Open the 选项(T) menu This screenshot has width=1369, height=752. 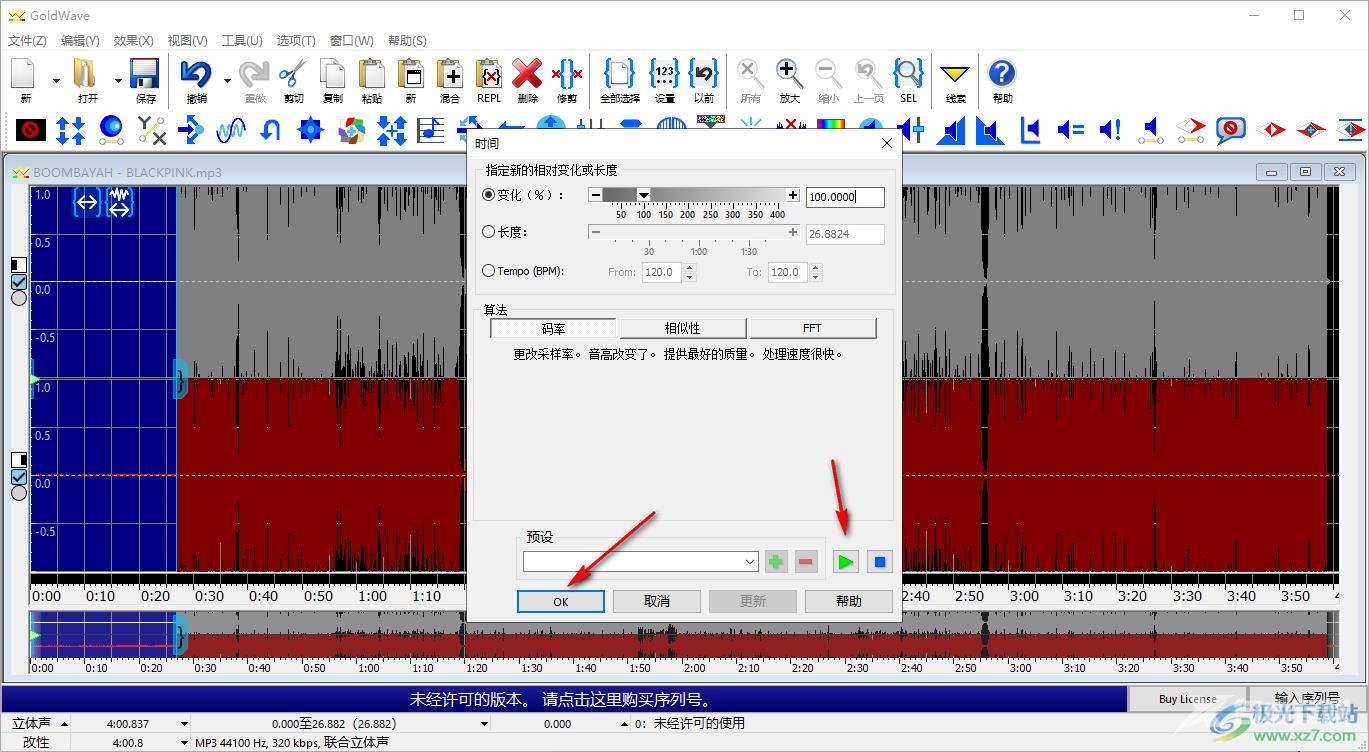[296, 40]
